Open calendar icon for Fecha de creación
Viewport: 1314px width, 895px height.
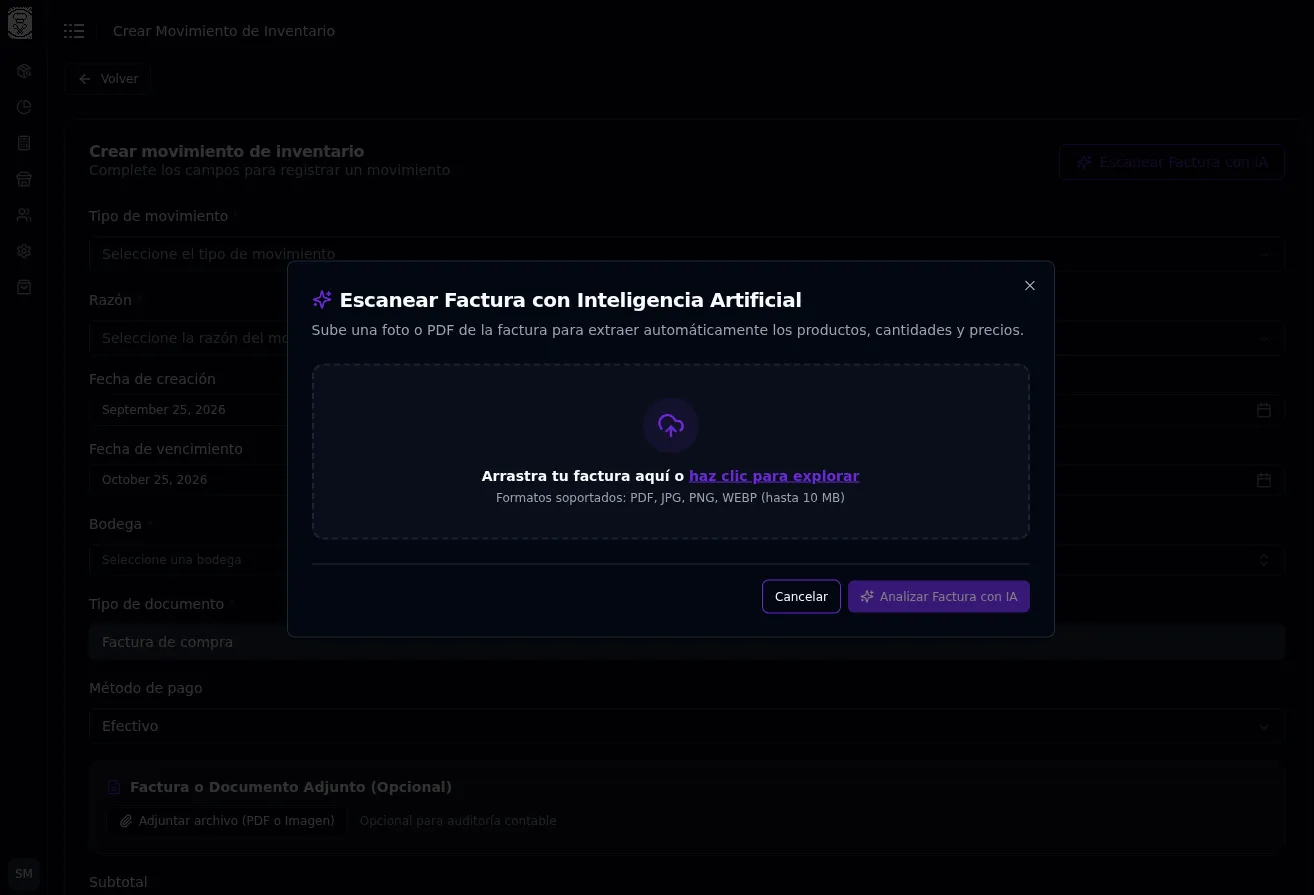[1264, 410]
